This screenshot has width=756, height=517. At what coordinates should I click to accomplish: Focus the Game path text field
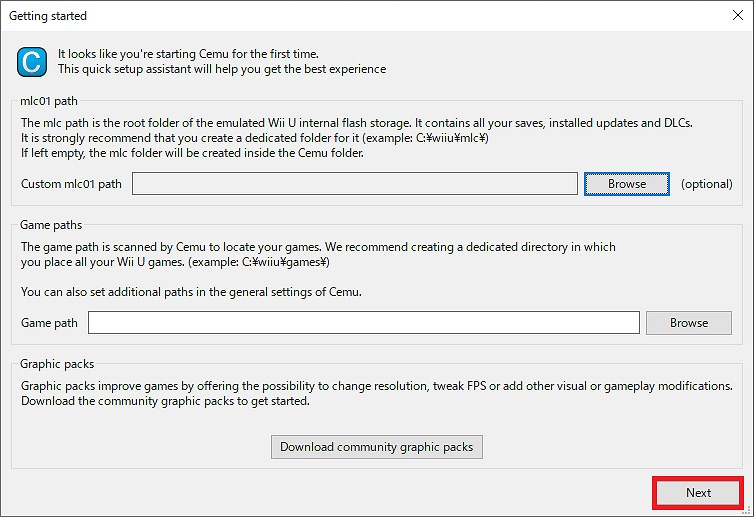364,323
